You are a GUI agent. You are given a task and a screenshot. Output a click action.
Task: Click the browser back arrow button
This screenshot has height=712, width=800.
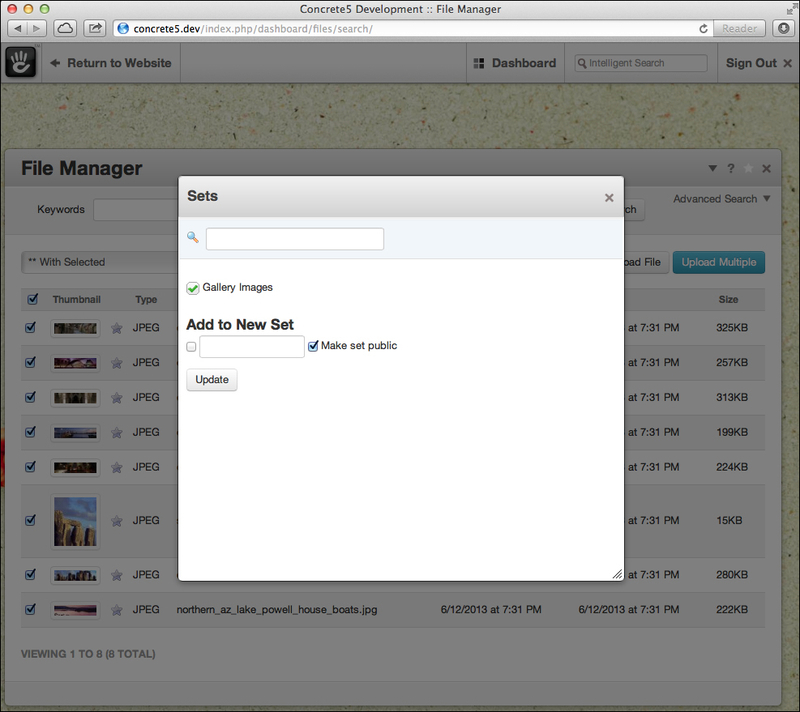coord(18,28)
